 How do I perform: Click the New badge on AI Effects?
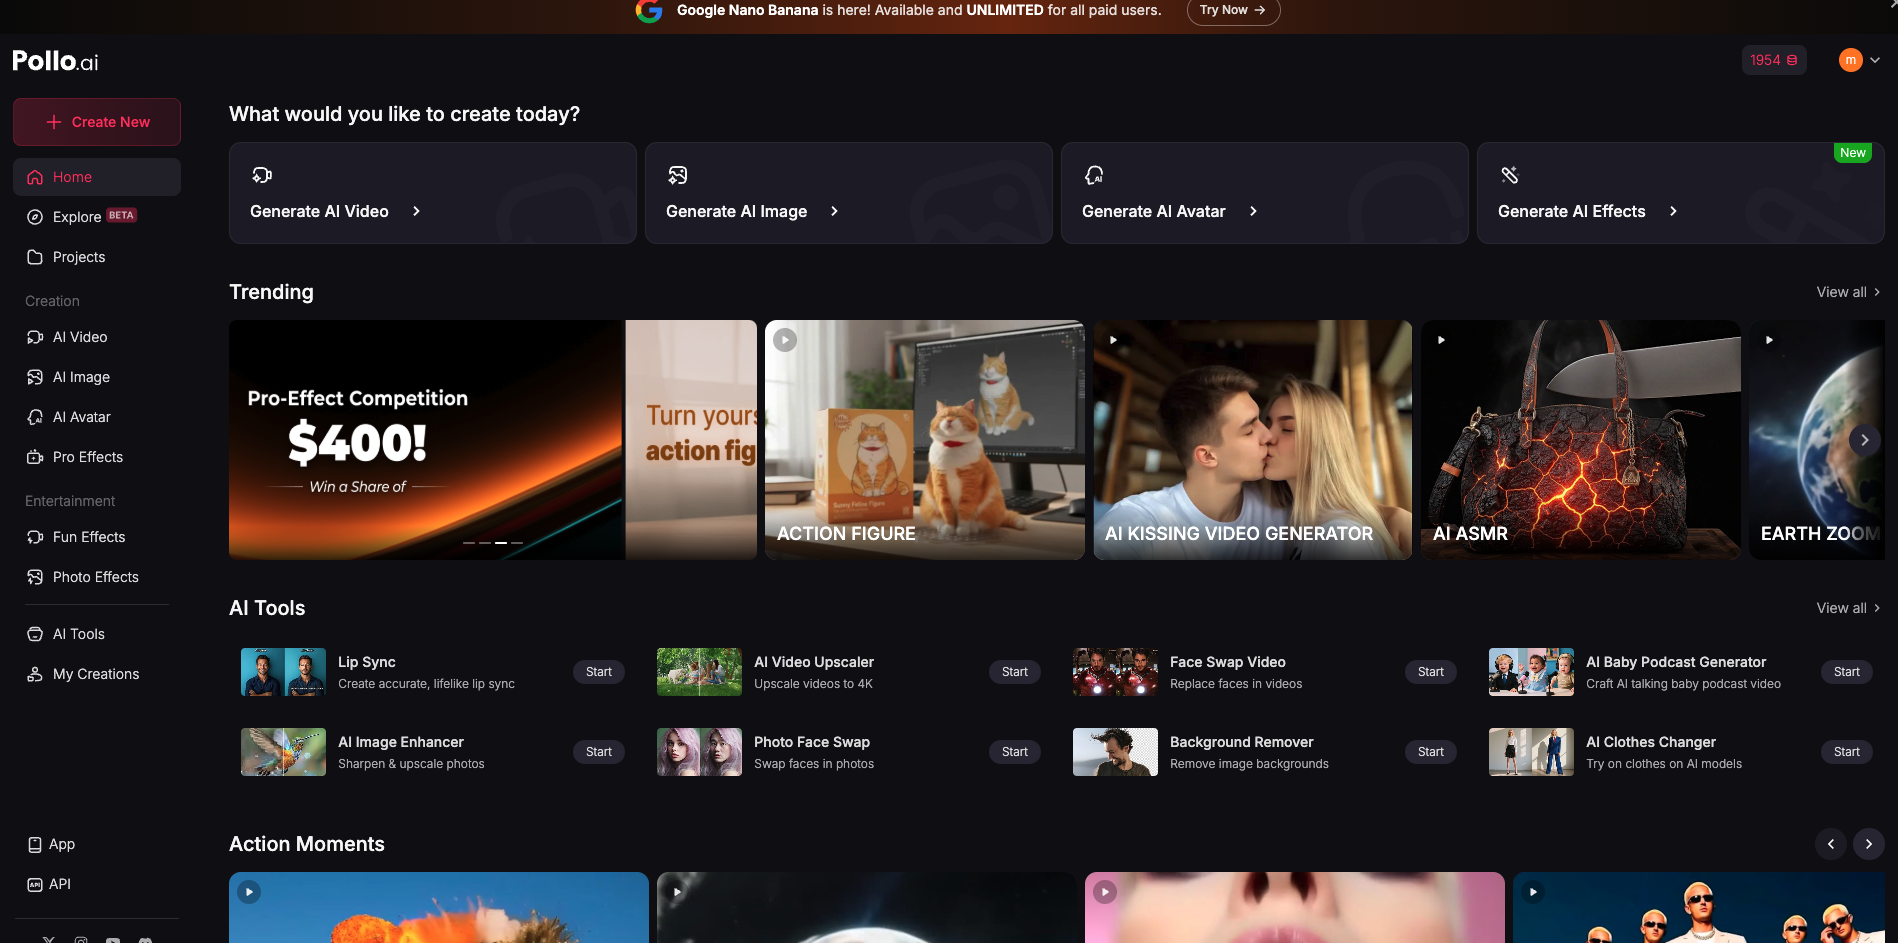point(1853,153)
